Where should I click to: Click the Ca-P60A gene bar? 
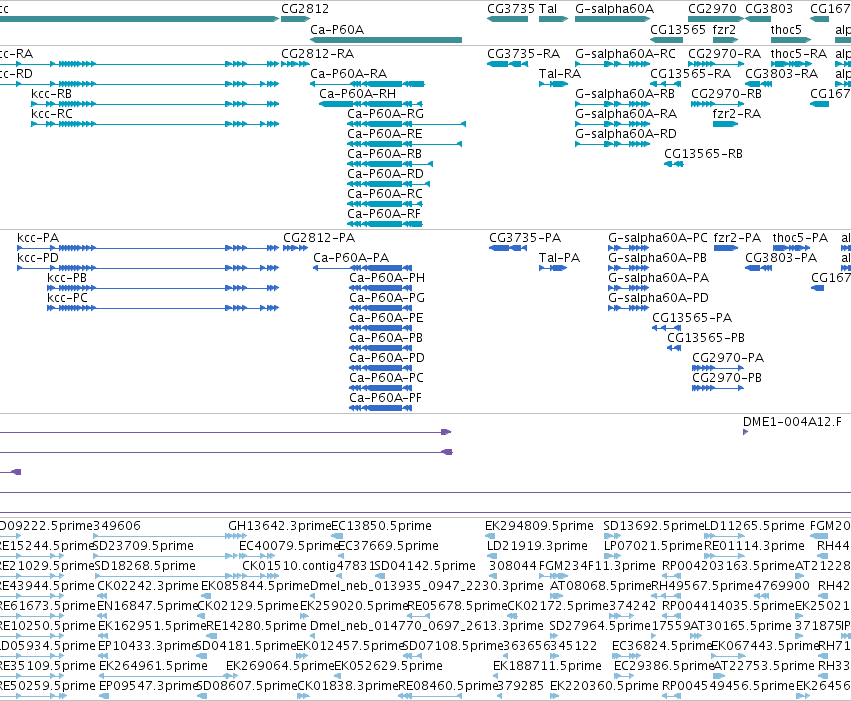tap(386, 40)
